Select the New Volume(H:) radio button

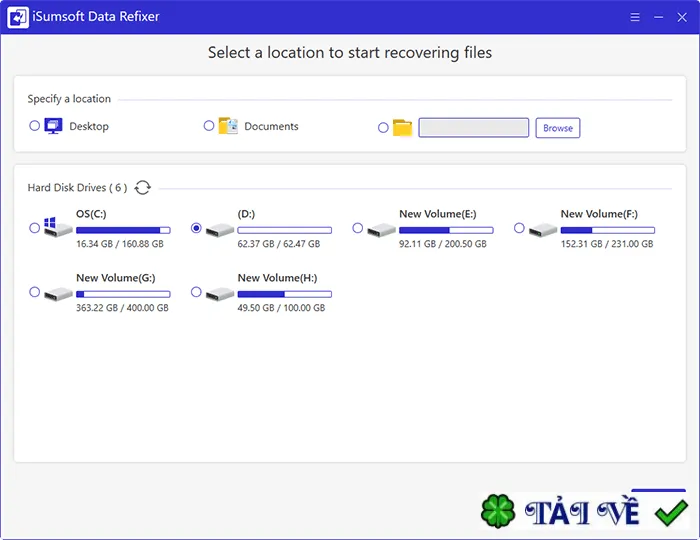pyautogui.click(x=196, y=292)
